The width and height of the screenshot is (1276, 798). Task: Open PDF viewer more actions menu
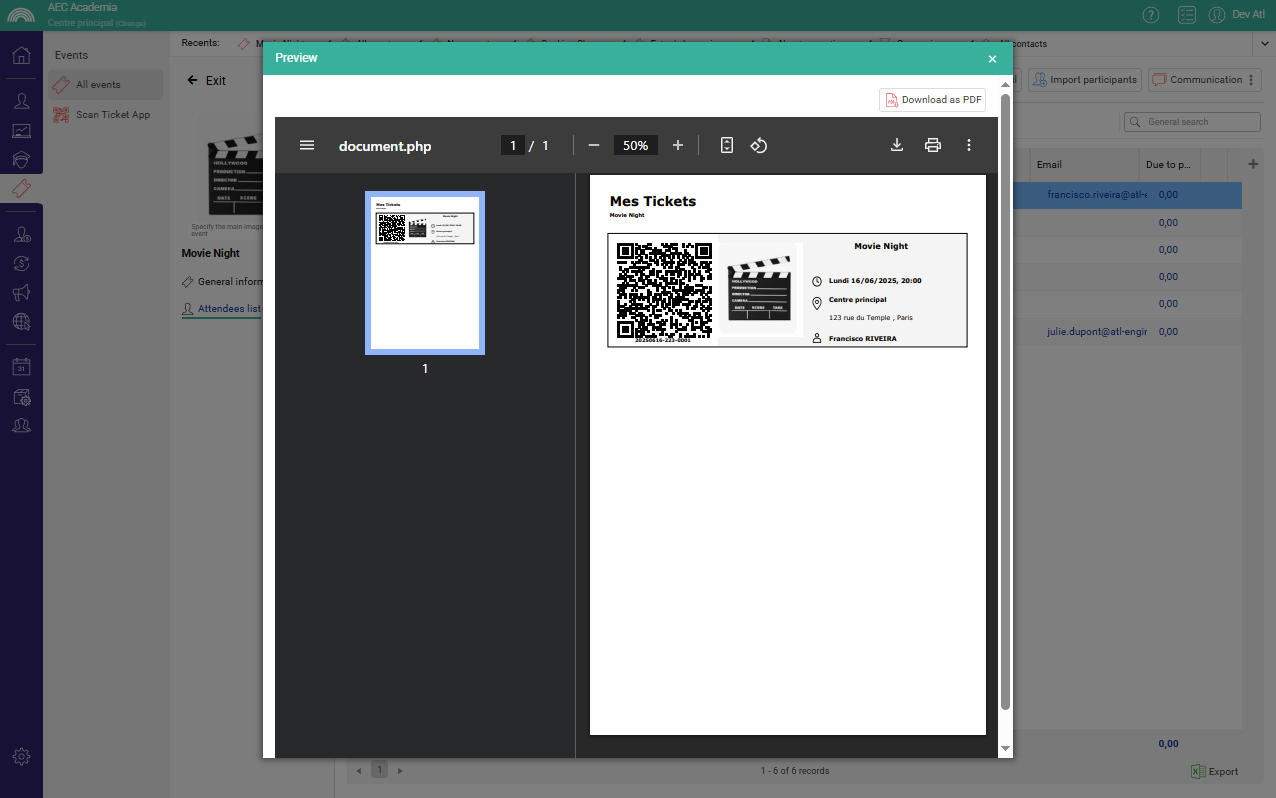[969, 145]
